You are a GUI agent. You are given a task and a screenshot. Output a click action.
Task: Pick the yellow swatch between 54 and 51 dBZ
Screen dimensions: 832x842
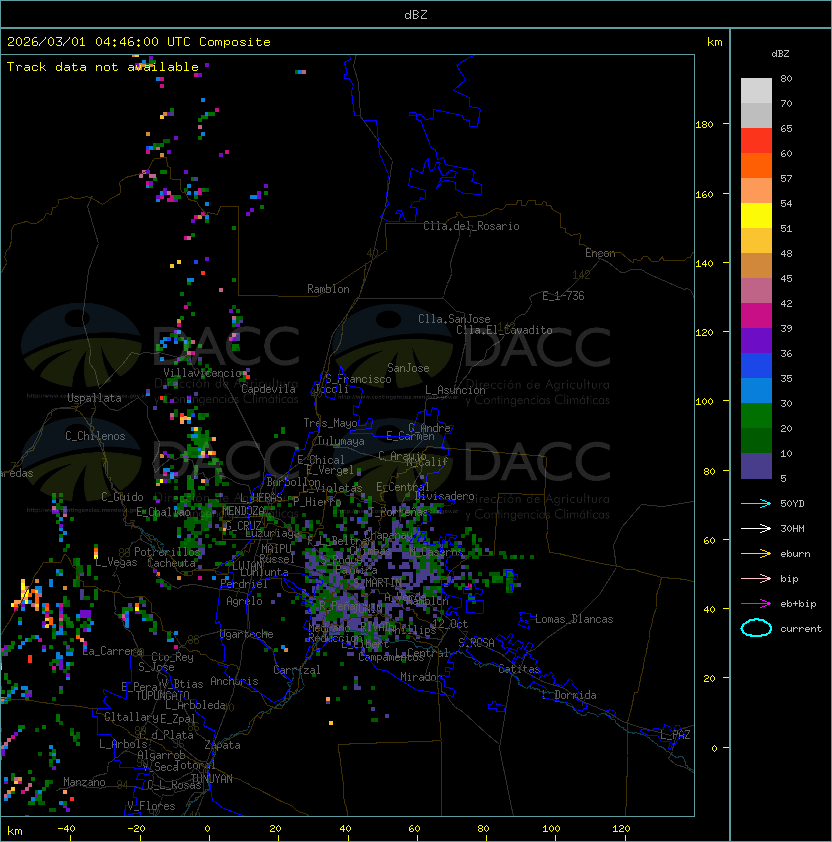756,216
